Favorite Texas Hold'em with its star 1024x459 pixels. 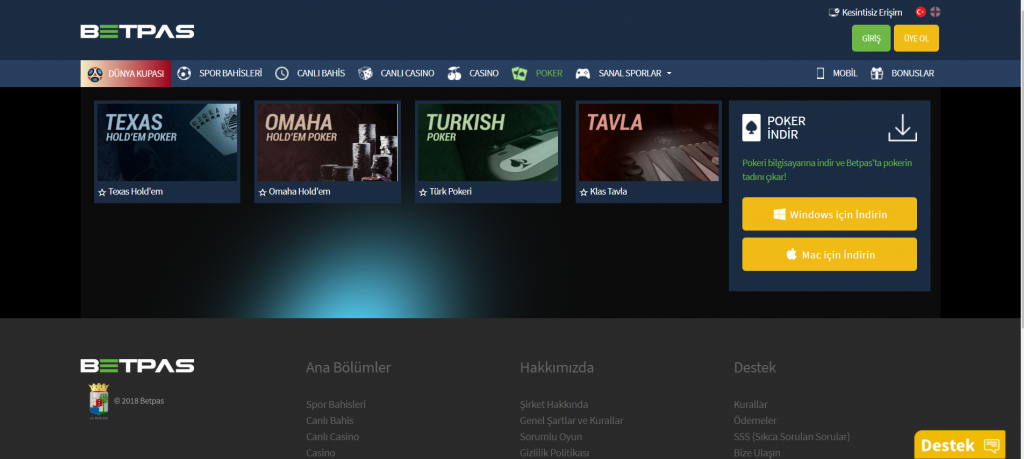[x=102, y=192]
